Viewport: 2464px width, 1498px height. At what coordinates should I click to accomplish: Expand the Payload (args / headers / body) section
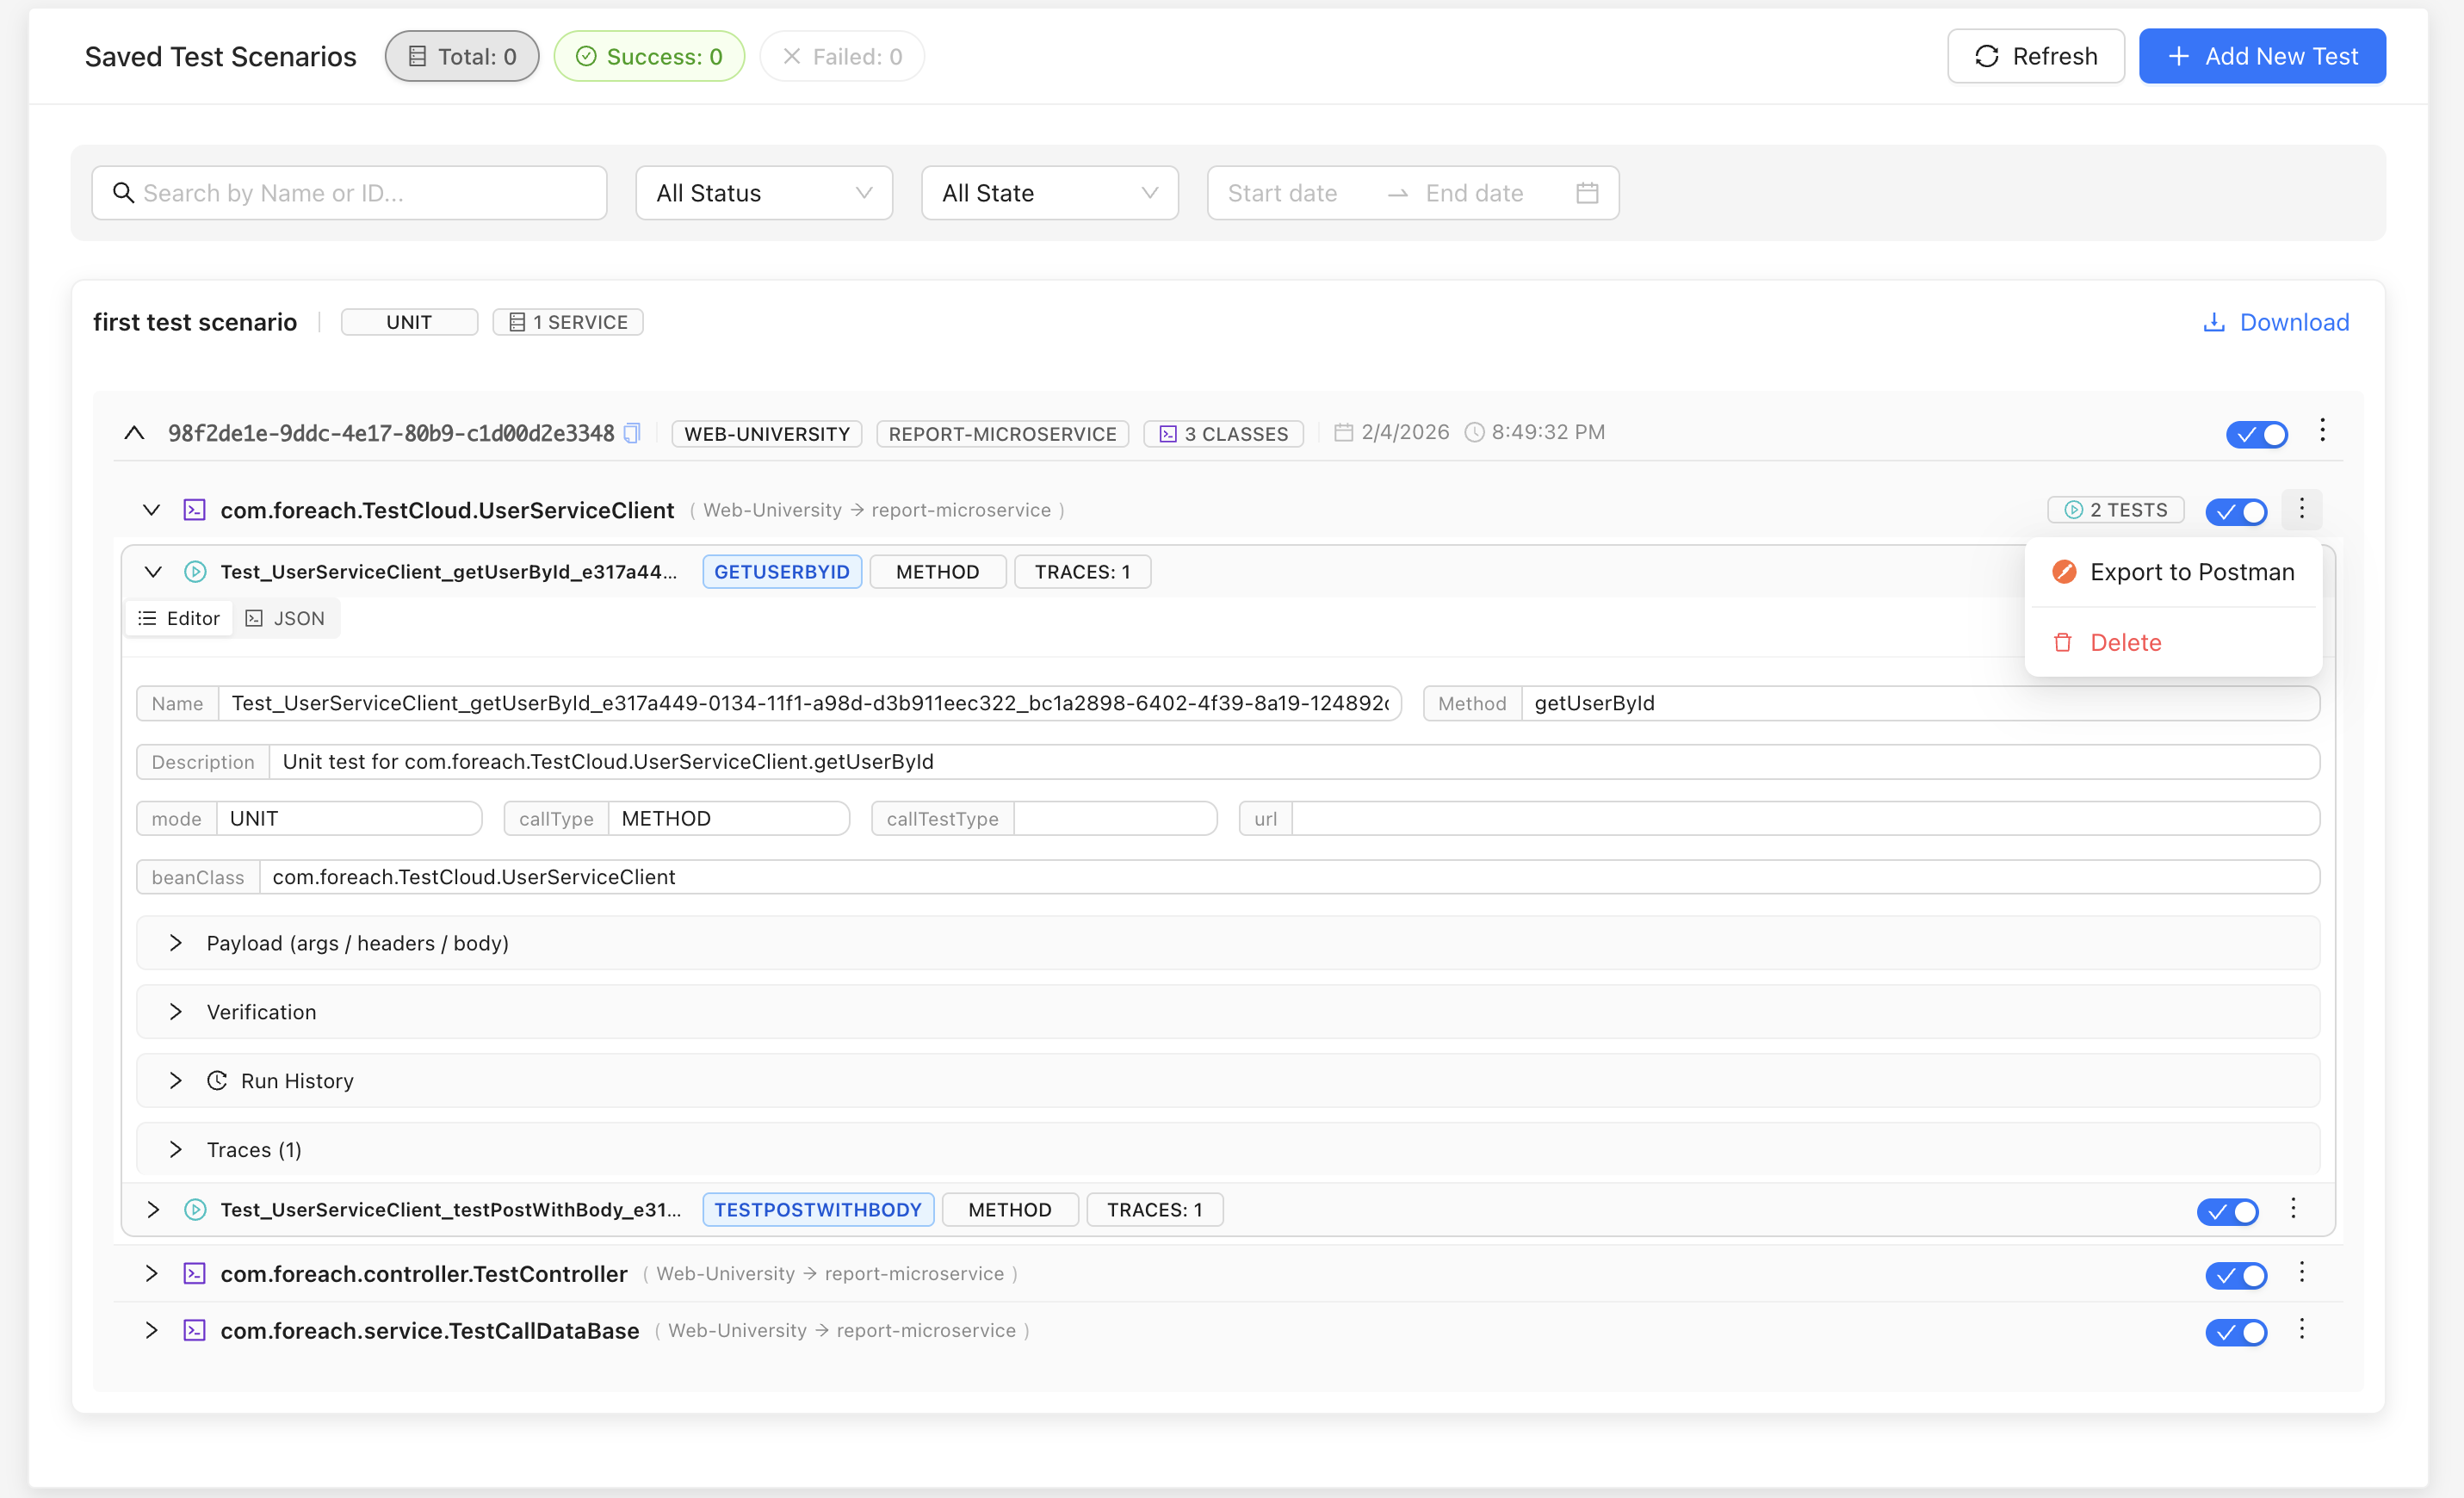pyautogui.click(x=357, y=942)
